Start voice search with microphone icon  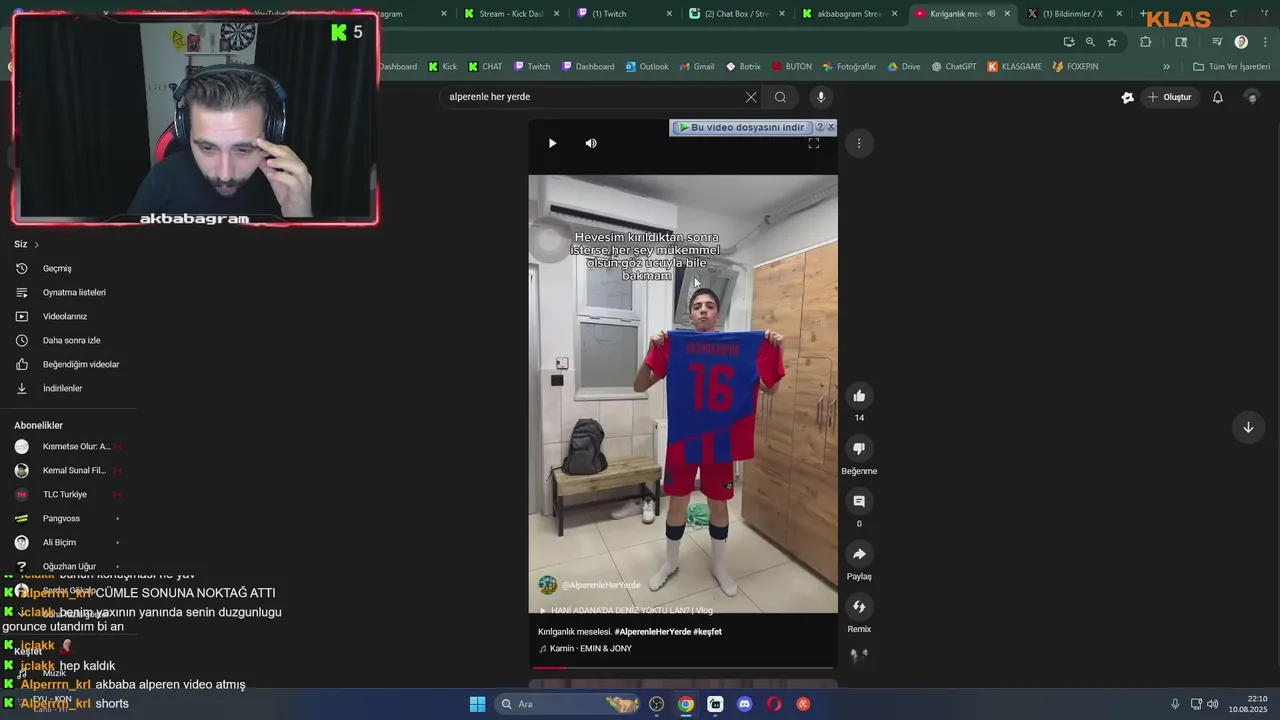(x=821, y=97)
